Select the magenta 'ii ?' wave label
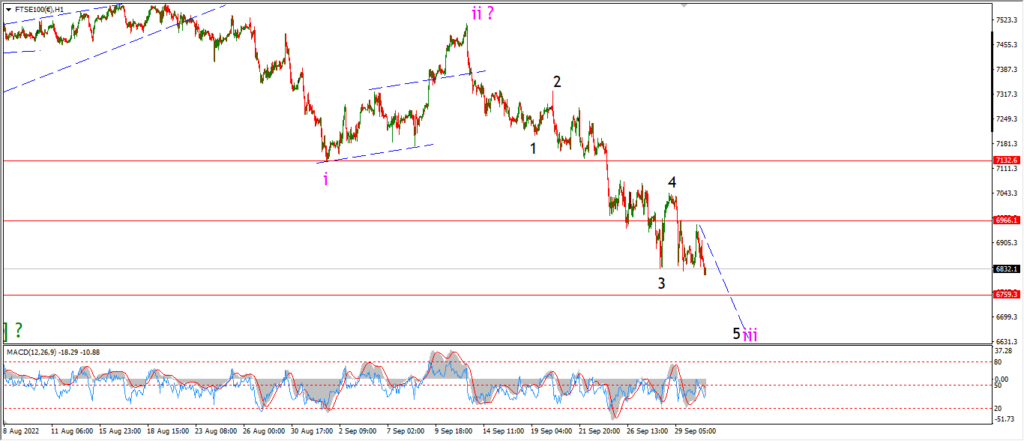The image size is (1024, 441). (483, 13)
